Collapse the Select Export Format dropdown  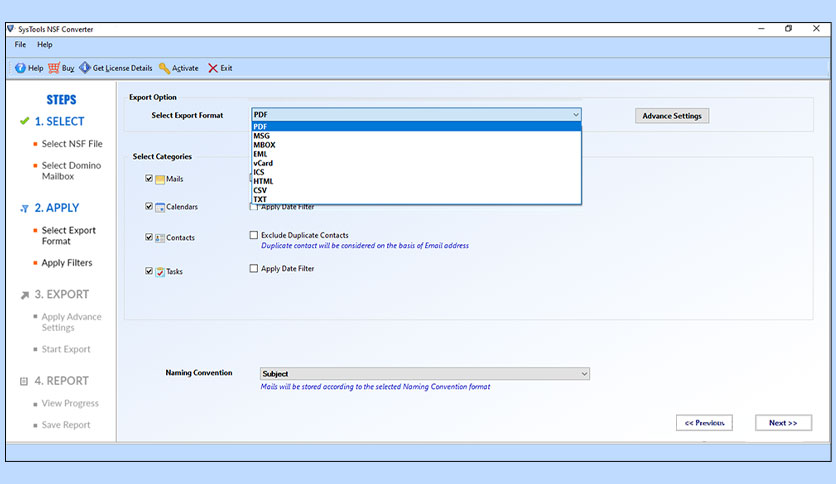click(x=576, y=115)
